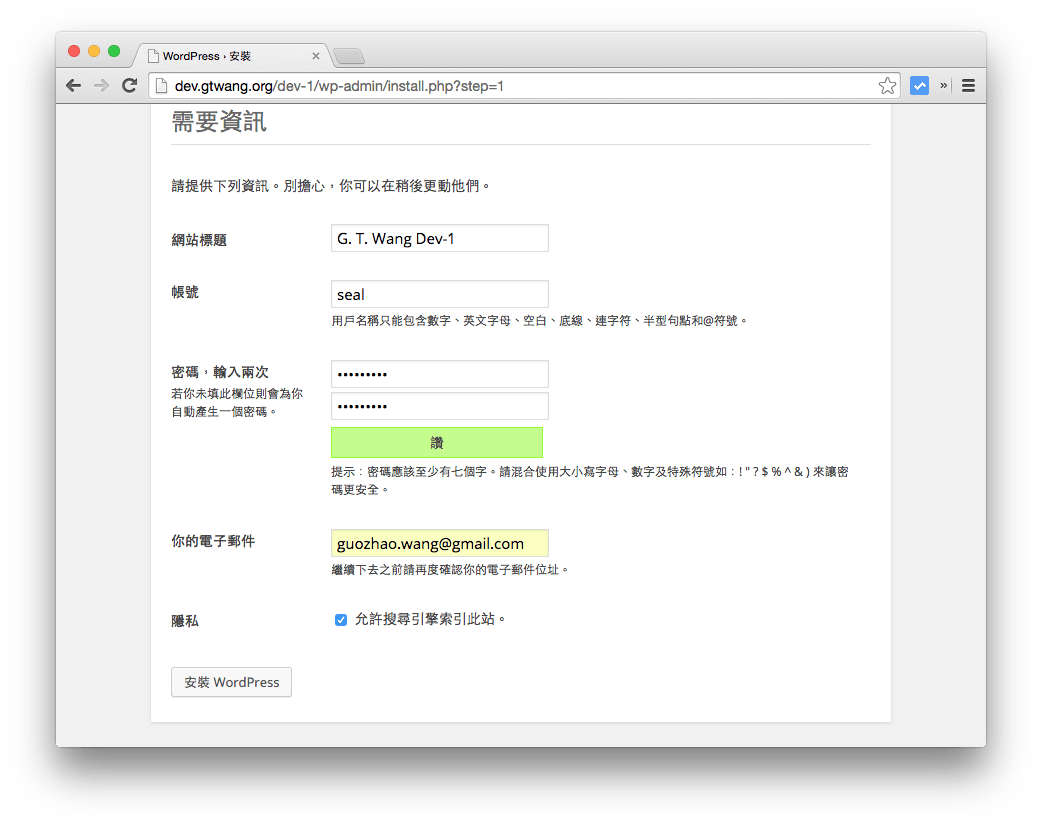Click the page icon before the URL

pos(163,86)
